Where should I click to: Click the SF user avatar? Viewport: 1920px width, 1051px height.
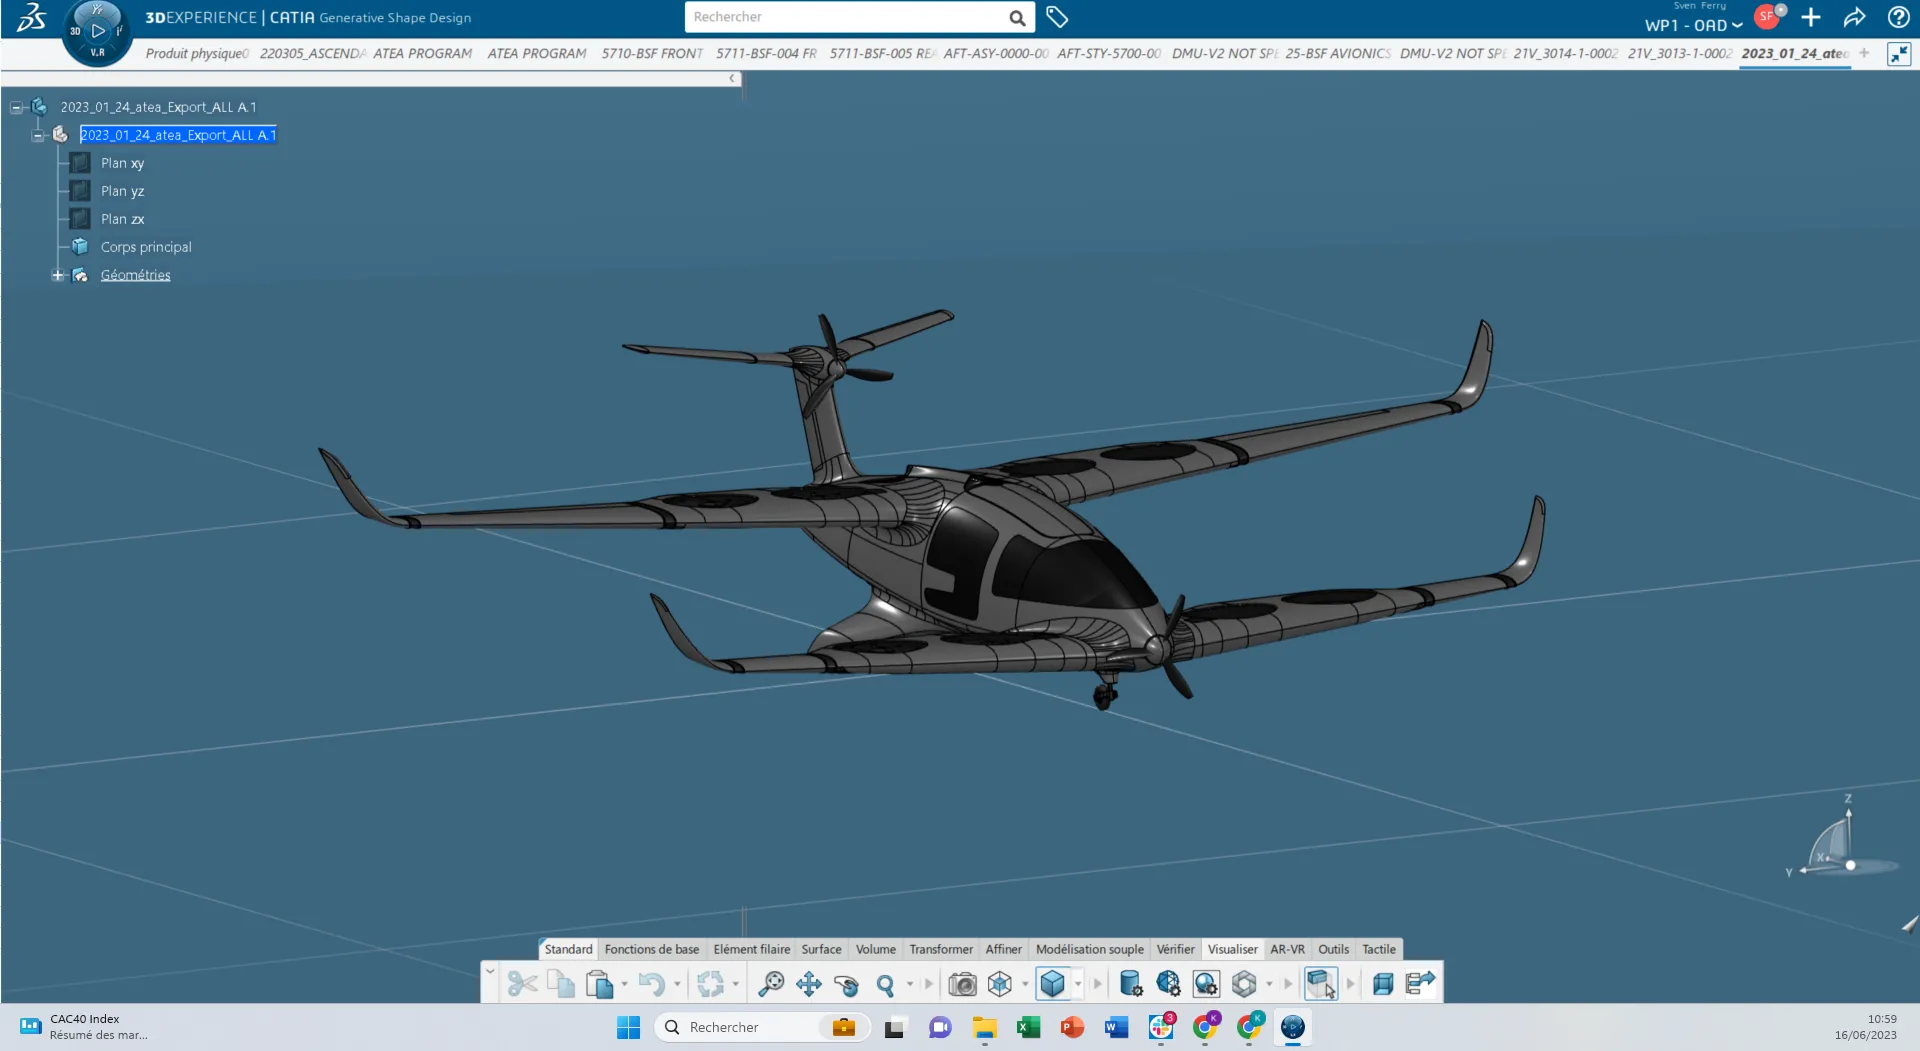coord(1767,17)
